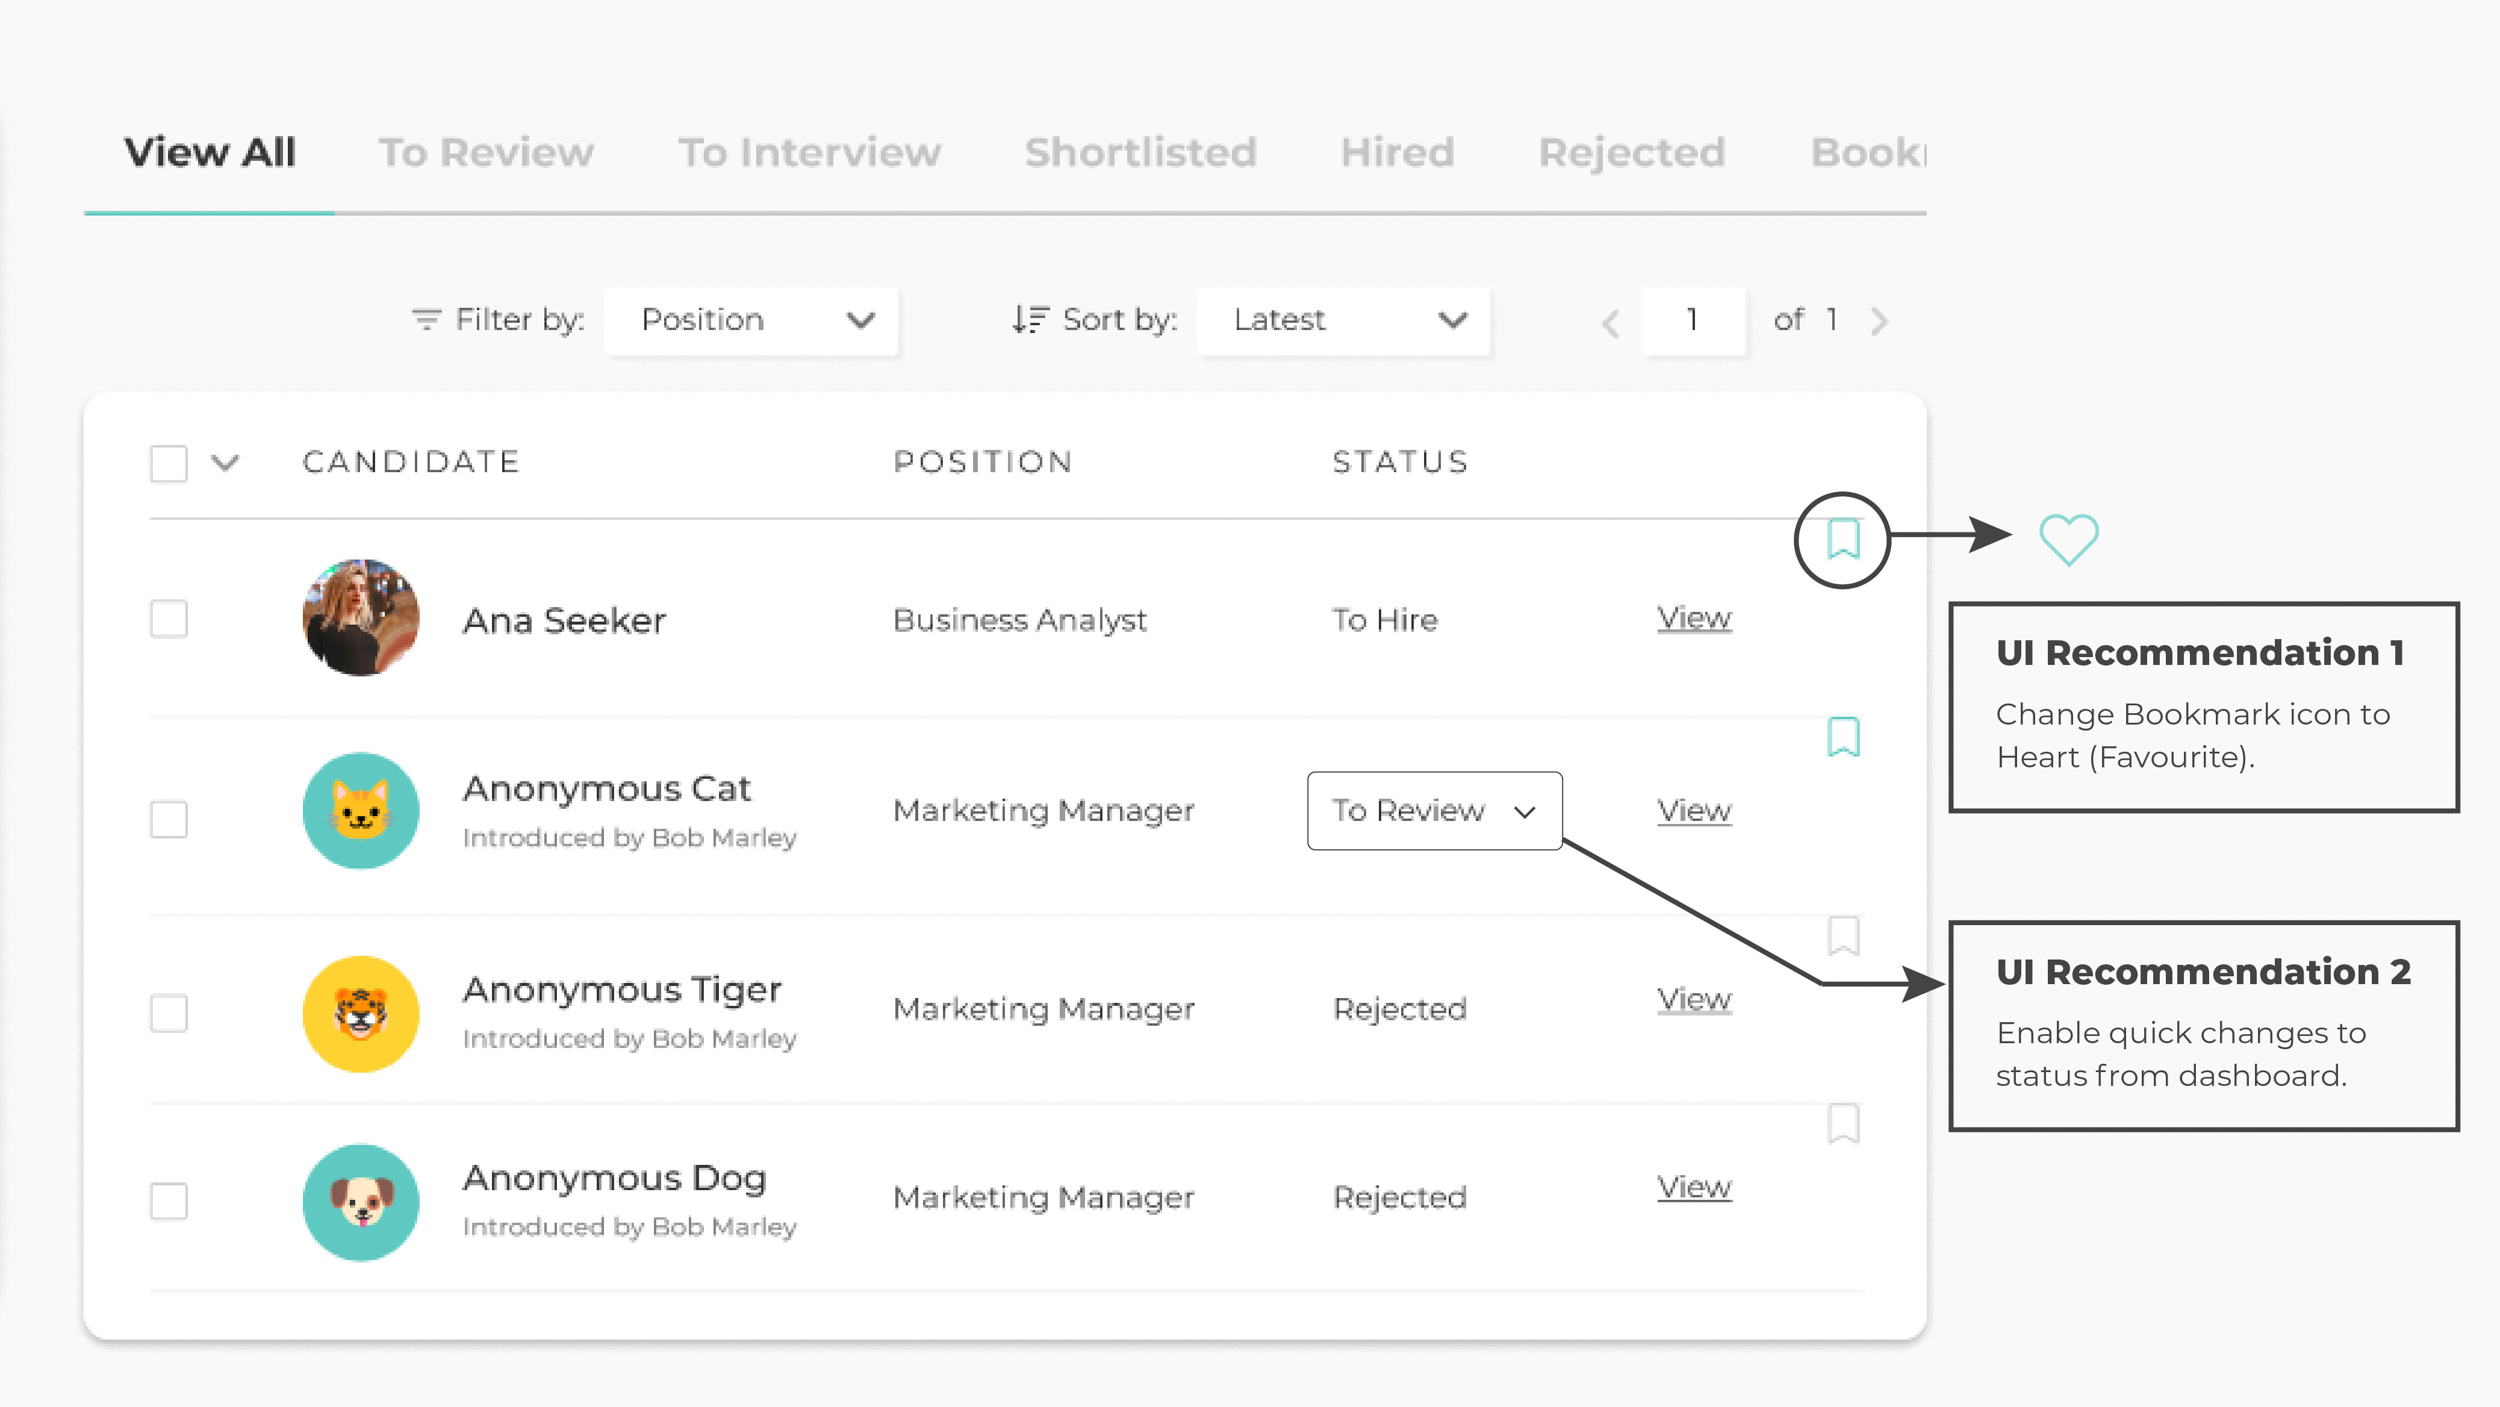Screen dimensions: 2500x1407
Task: Expand the To Review status dropdown
Action: pyautogui.click(x=1433, y=810)
